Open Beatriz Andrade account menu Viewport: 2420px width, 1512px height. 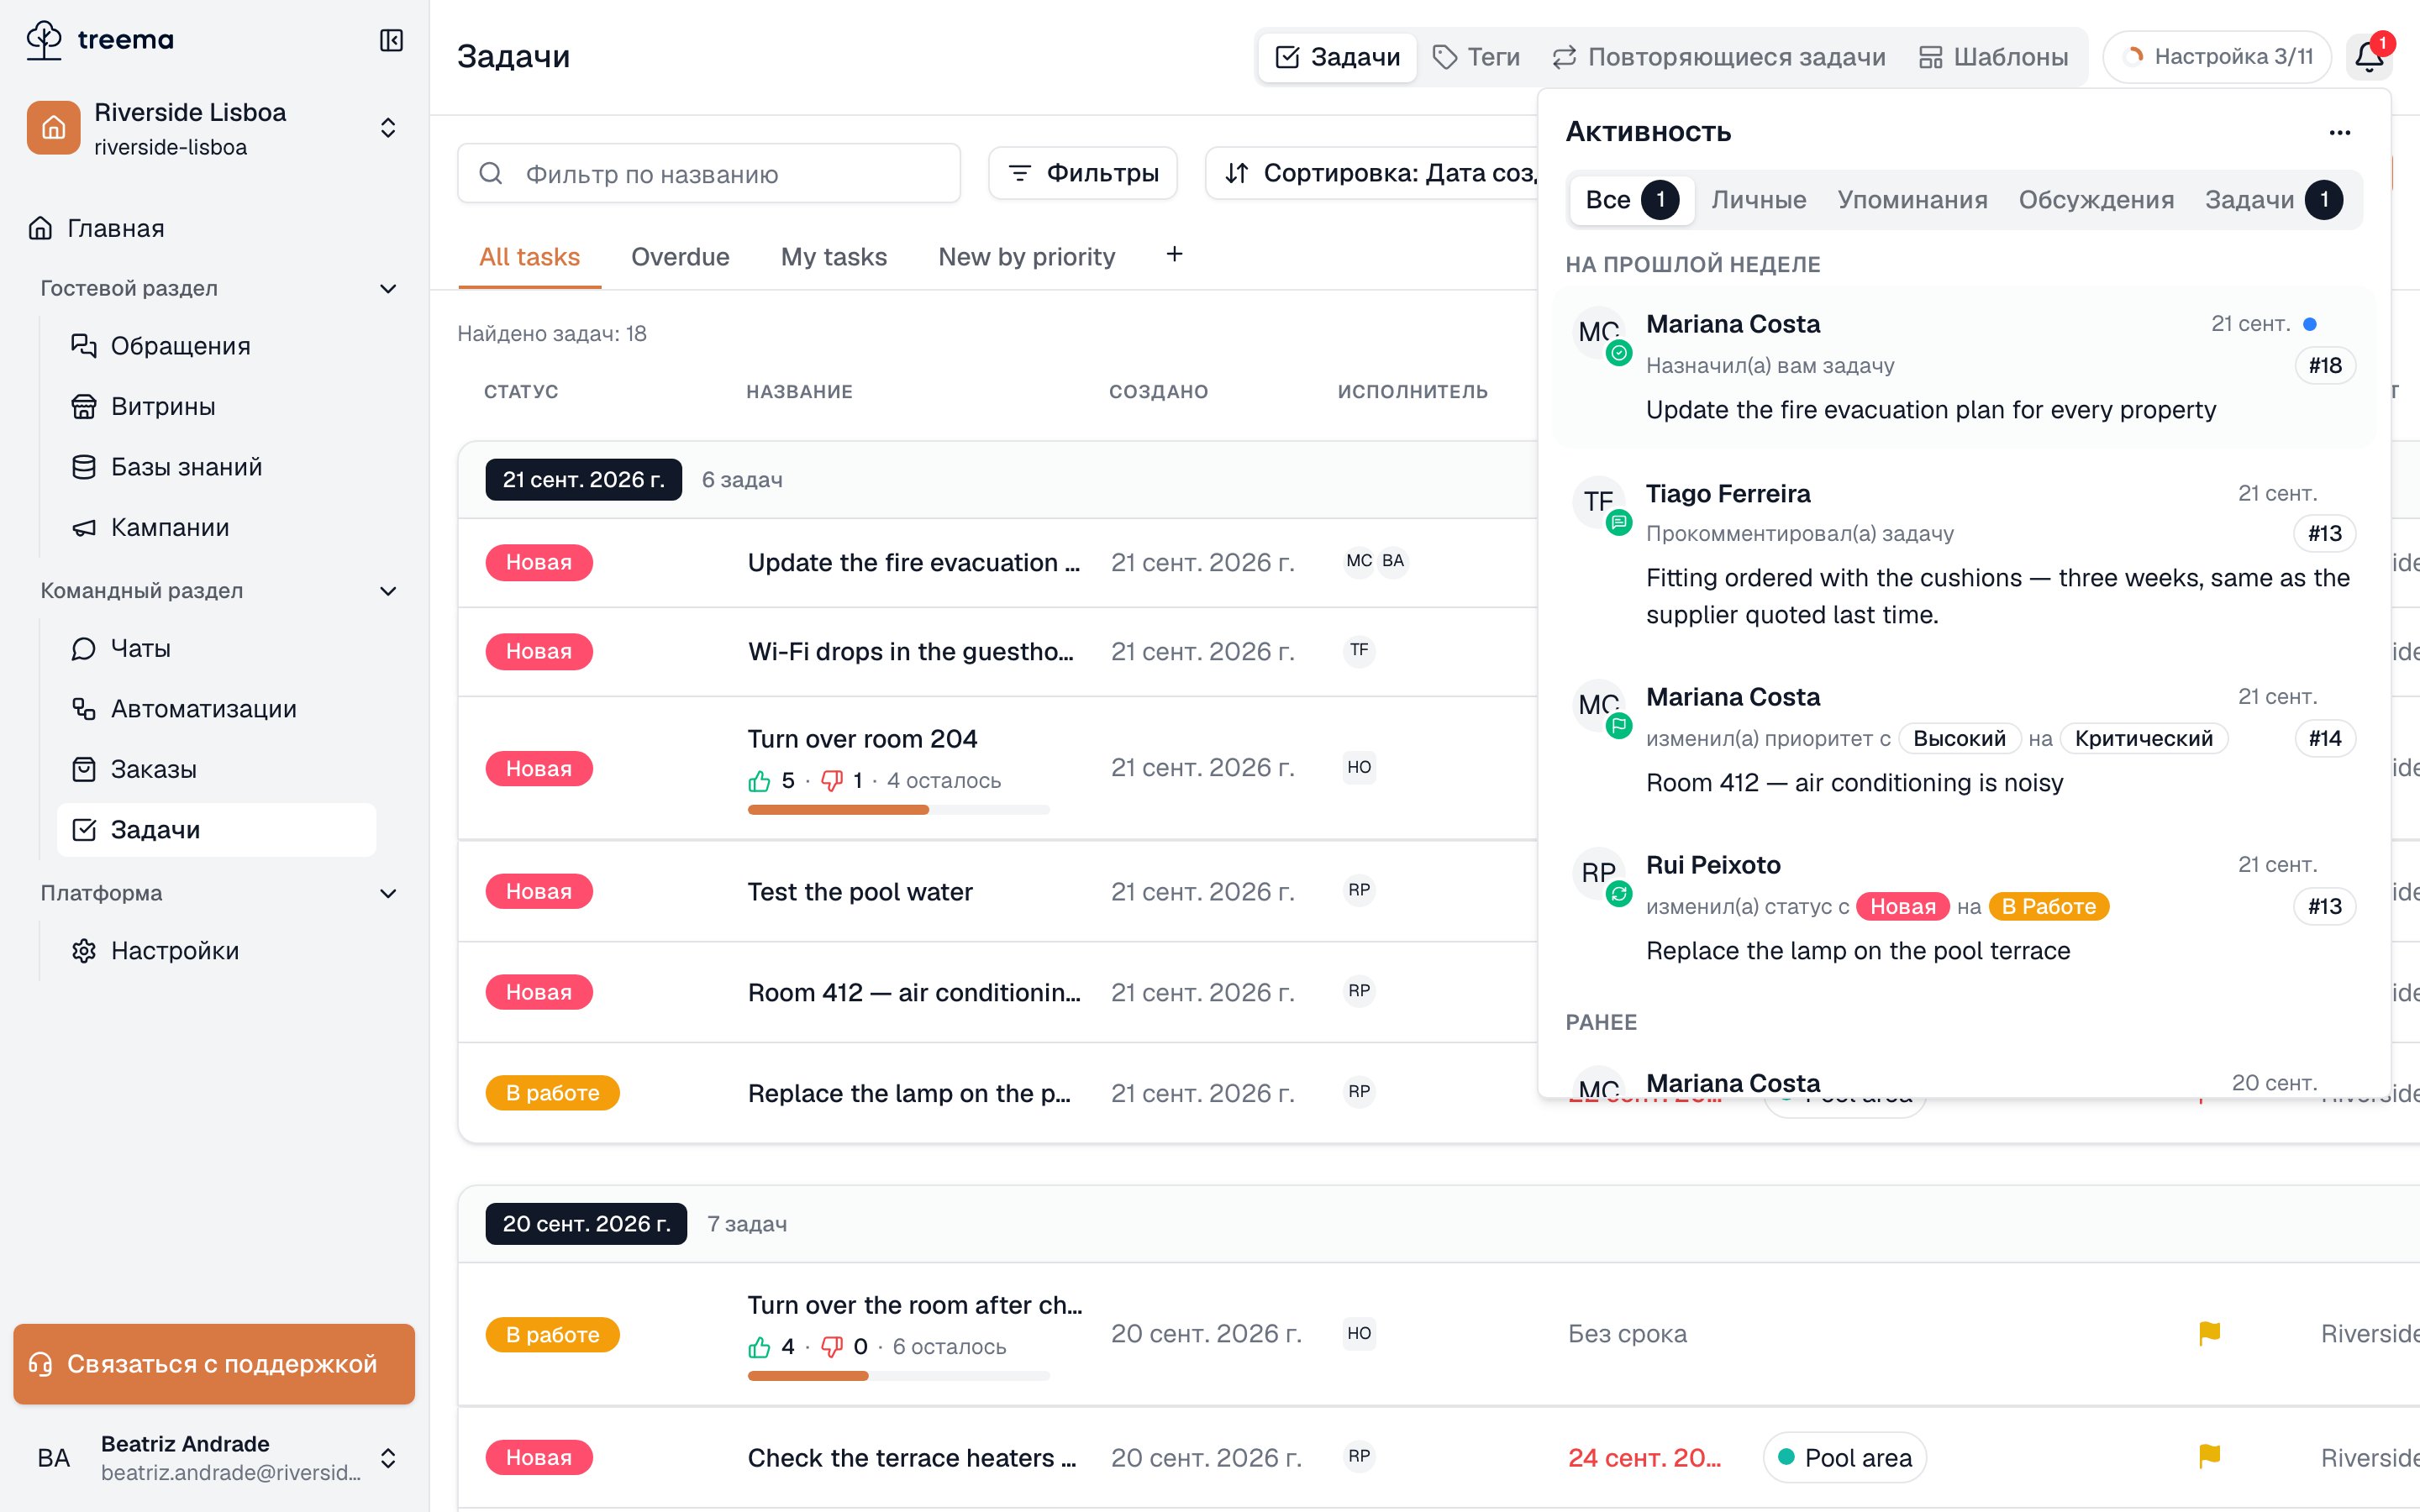[214, 1458]
